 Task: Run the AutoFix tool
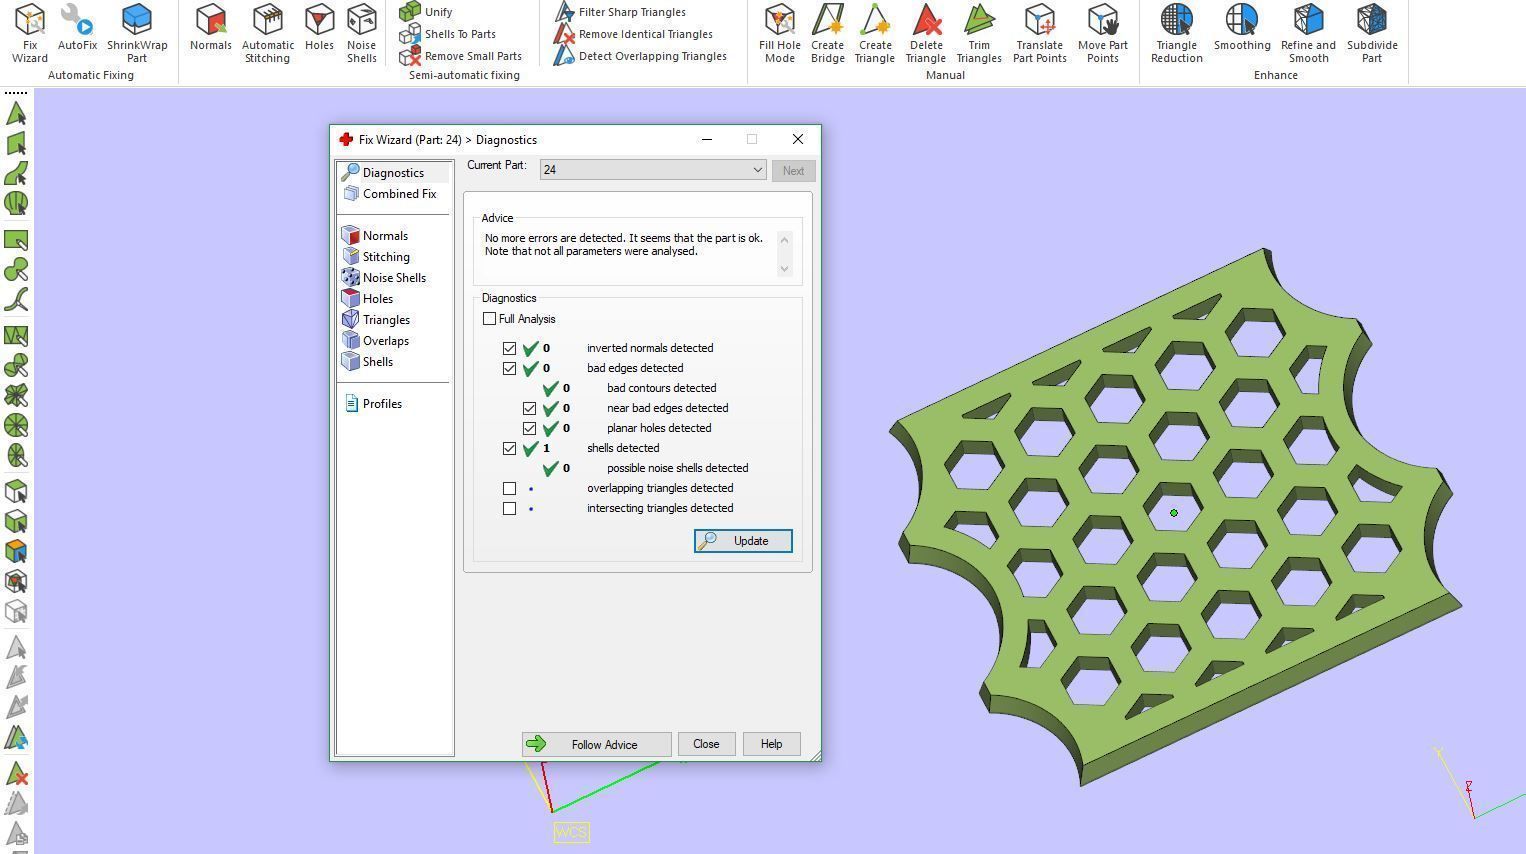pyautogui.click(x=77, y=27)
